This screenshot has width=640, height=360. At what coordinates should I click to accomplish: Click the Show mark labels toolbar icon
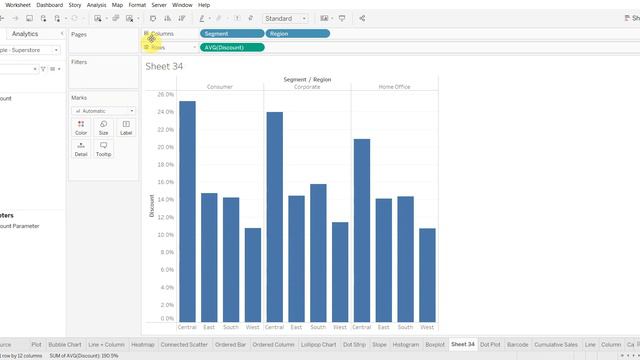point(237,18)
